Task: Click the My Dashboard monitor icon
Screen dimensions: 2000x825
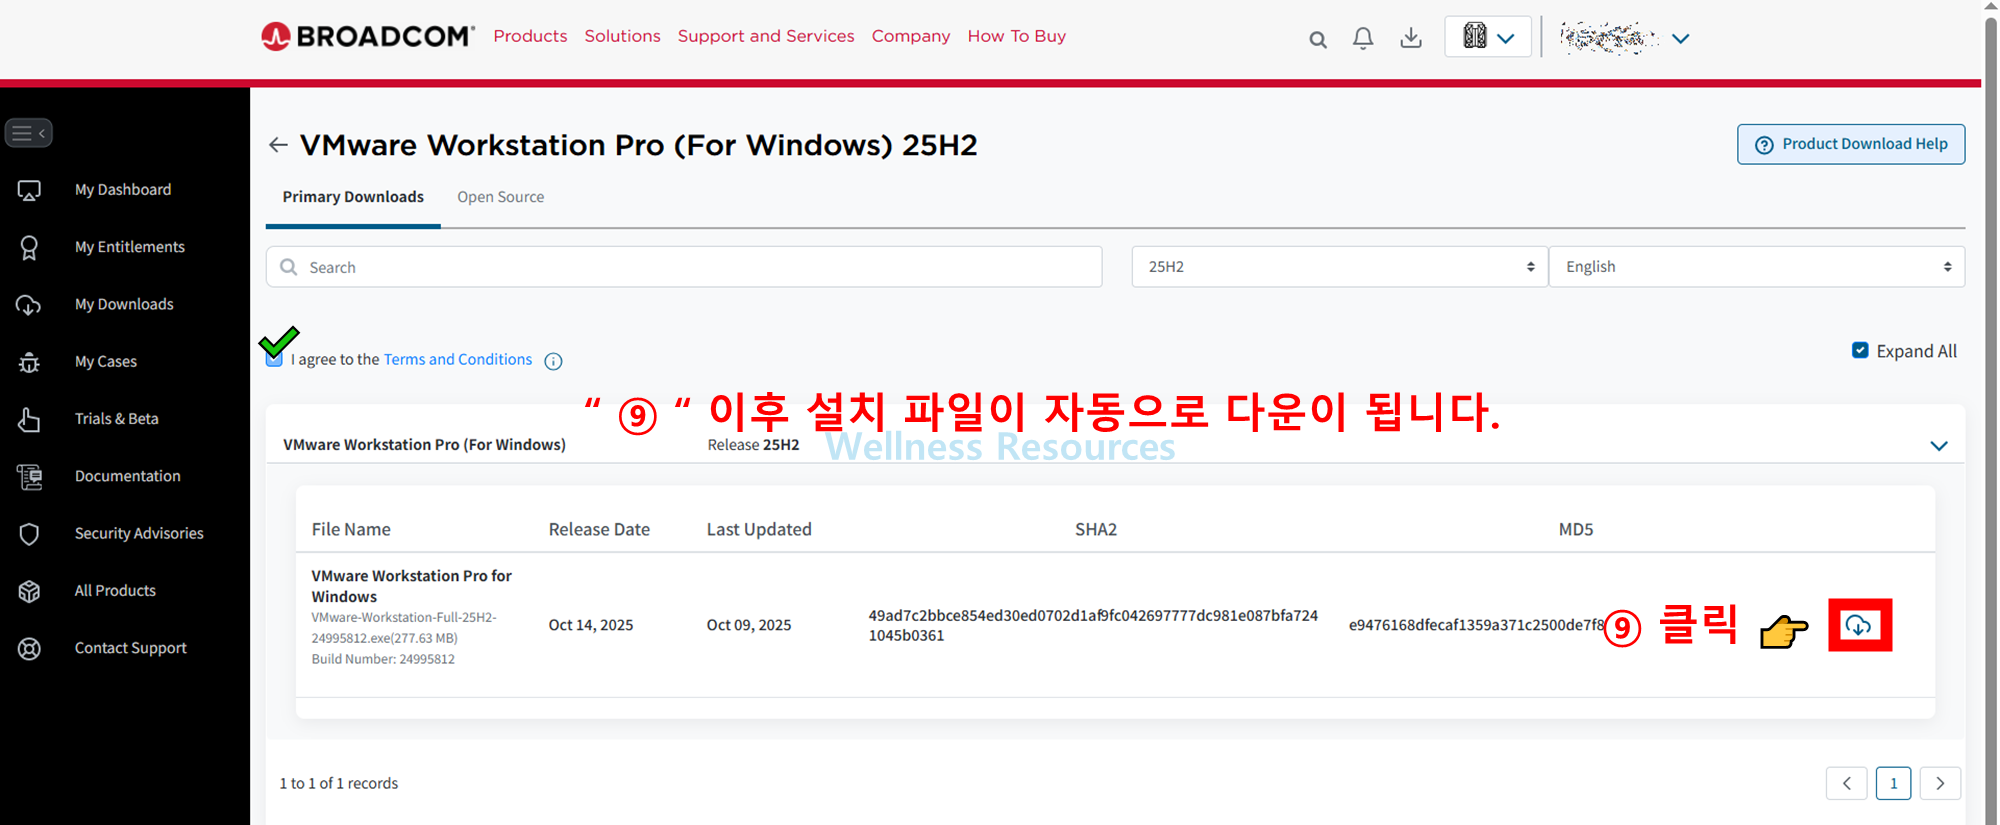Action: (x=29, y=190)
